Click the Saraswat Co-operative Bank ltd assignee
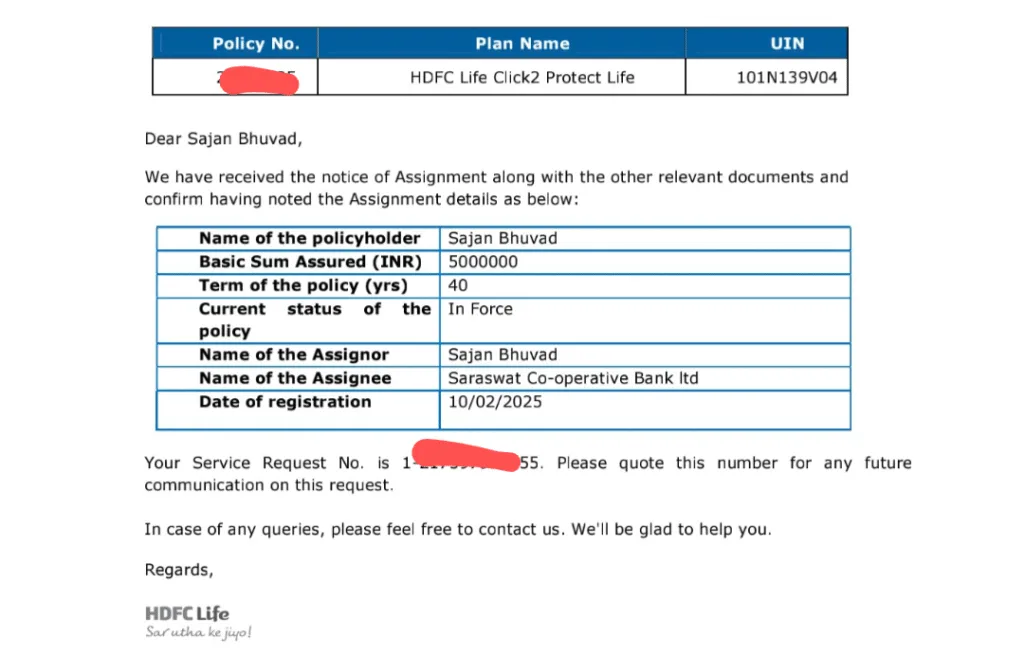 pos(573,378)
